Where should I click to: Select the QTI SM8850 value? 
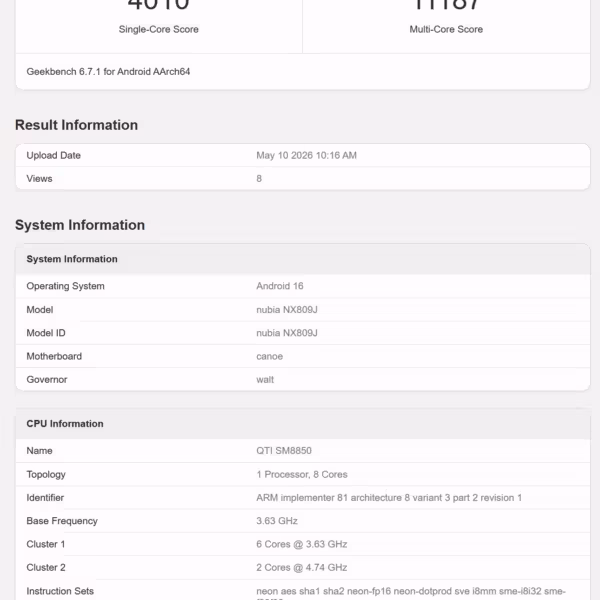coord(284,451)
